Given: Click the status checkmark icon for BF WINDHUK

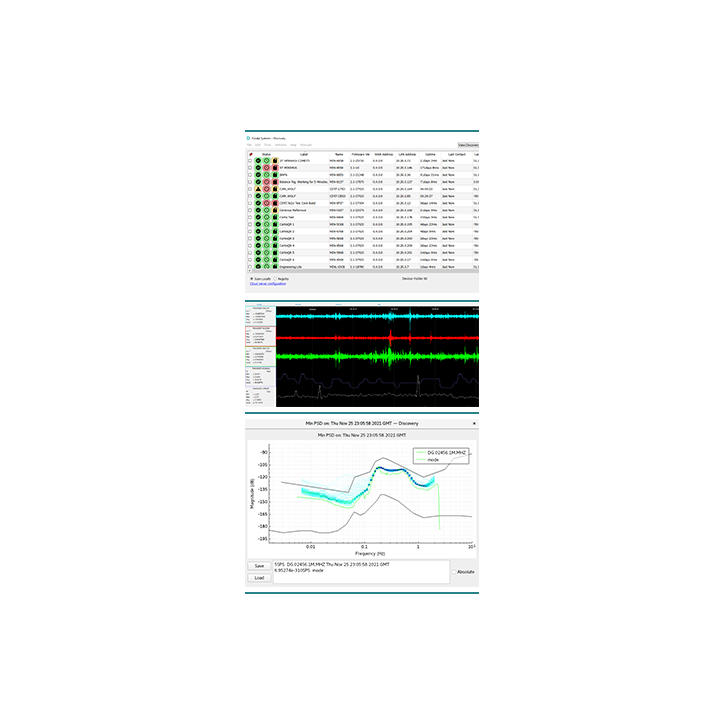Looking at the screenshot, I should tap(259, 167).
